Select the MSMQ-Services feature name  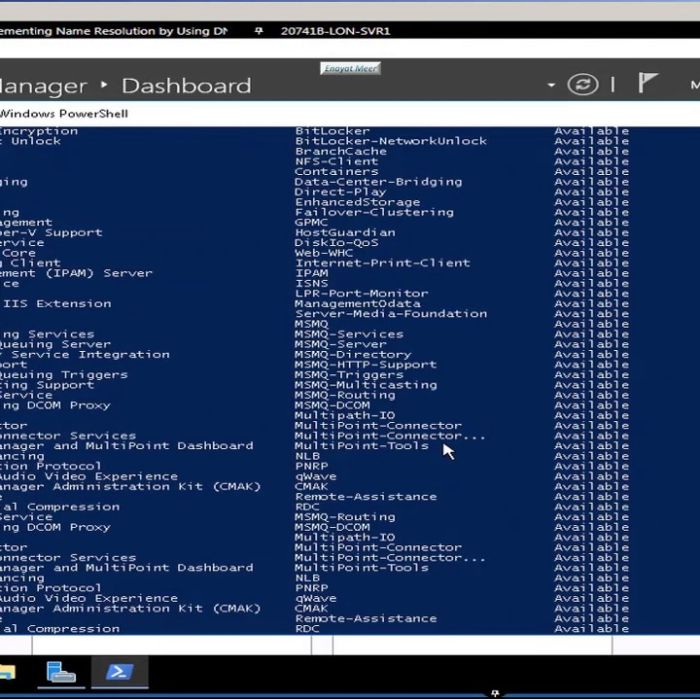point(349,334)
